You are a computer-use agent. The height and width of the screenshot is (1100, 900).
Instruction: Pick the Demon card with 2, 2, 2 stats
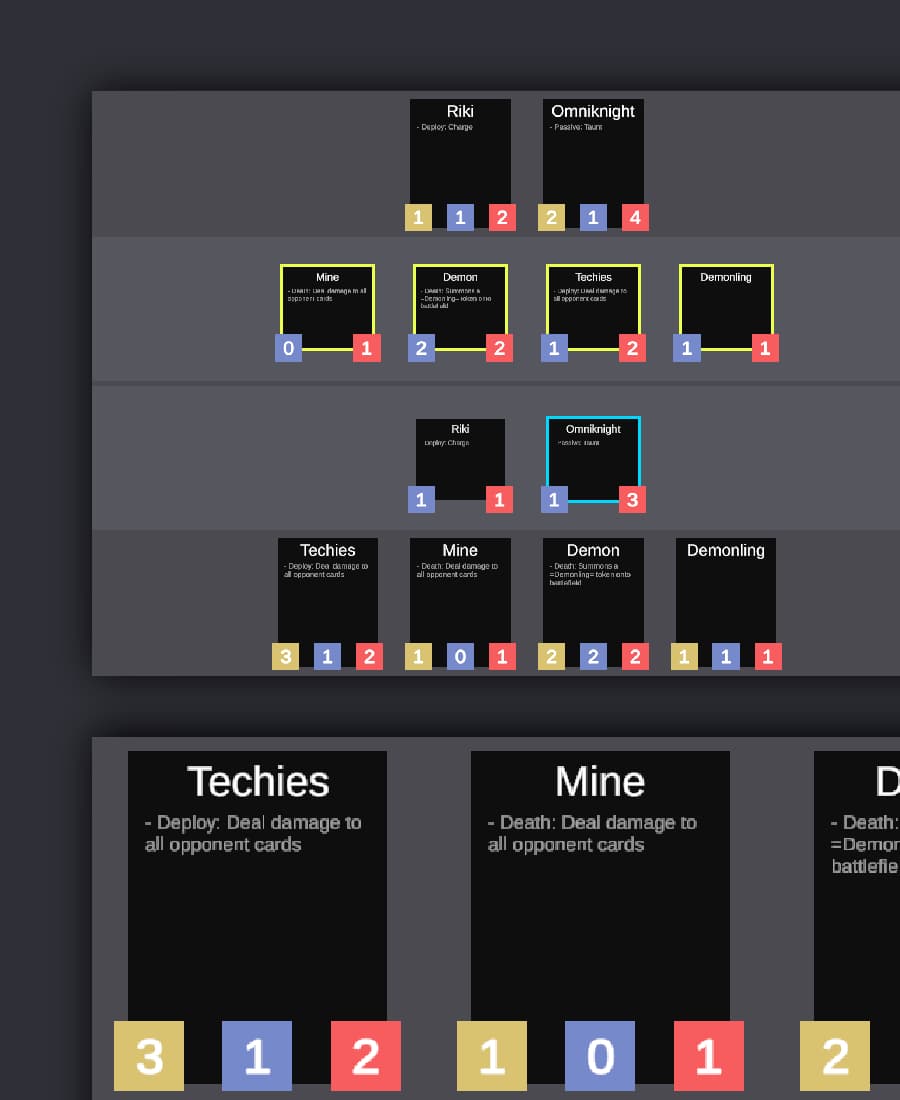coord(593,602)
